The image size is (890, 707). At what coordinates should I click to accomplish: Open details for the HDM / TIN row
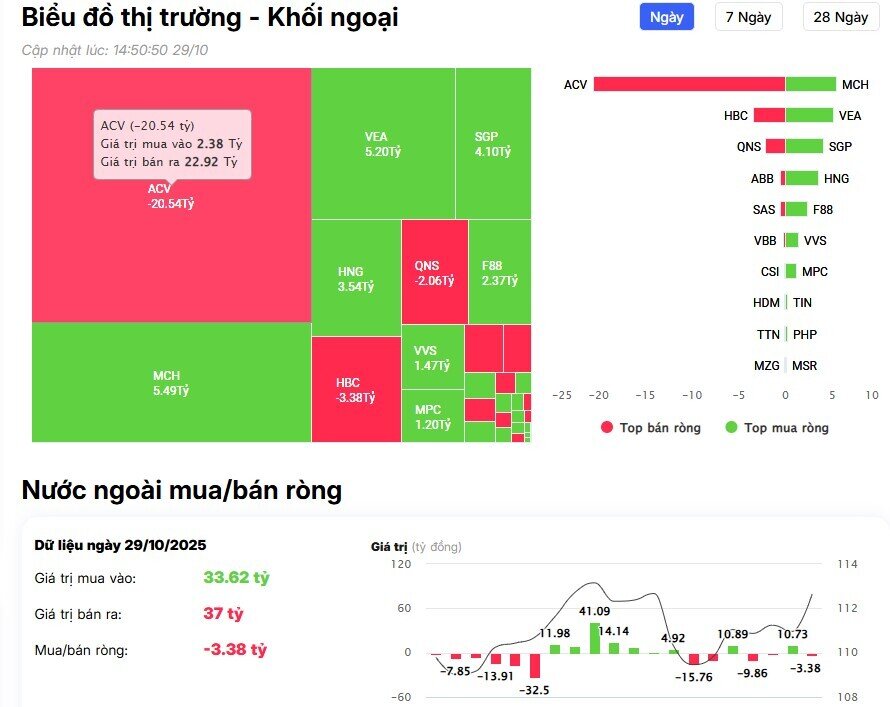(x=786, y=302)
